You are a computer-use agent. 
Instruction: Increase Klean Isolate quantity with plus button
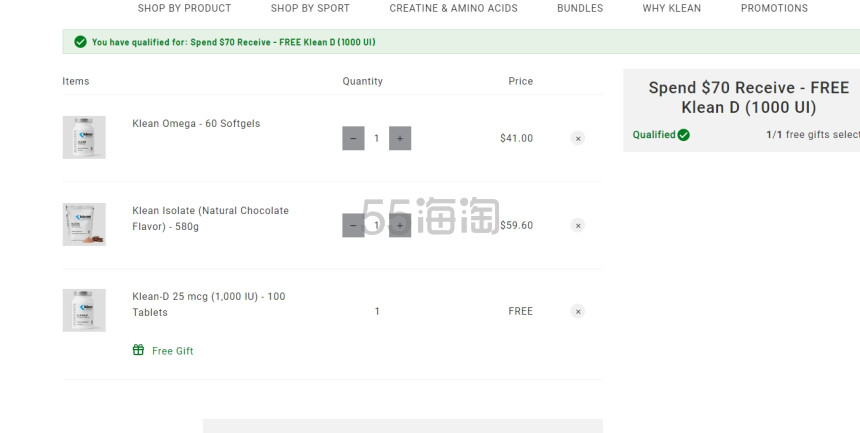[400, 226]
